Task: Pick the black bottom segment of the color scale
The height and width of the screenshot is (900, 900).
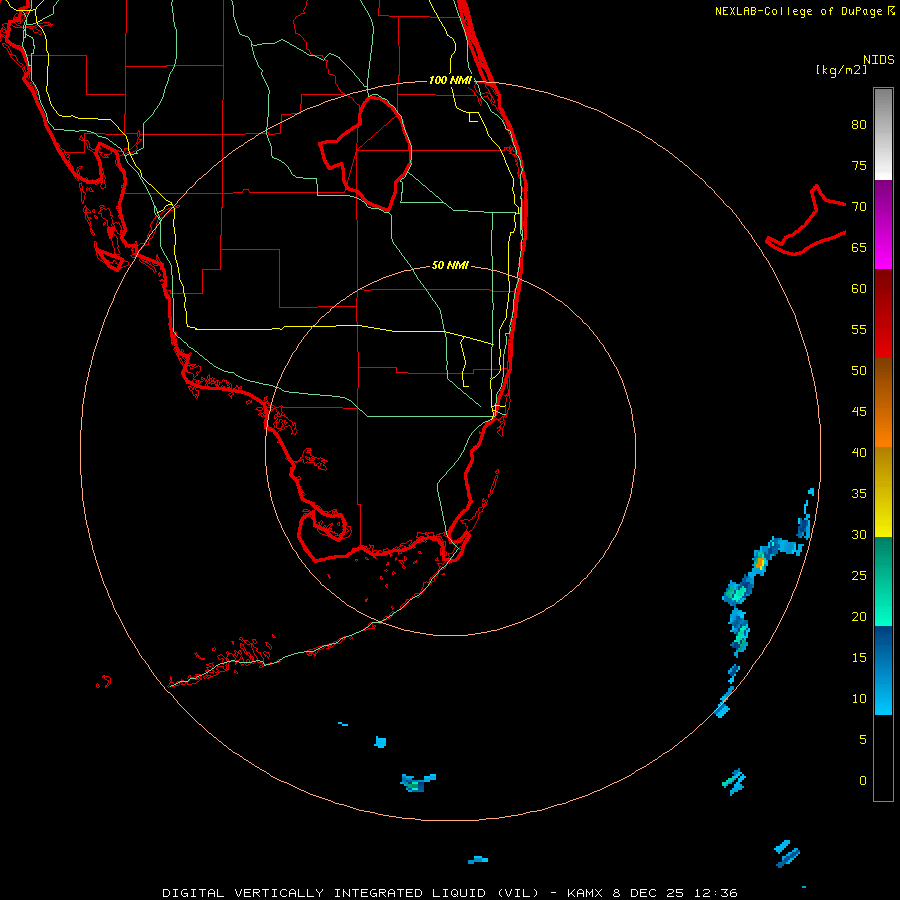Action: tap(883, 758)
